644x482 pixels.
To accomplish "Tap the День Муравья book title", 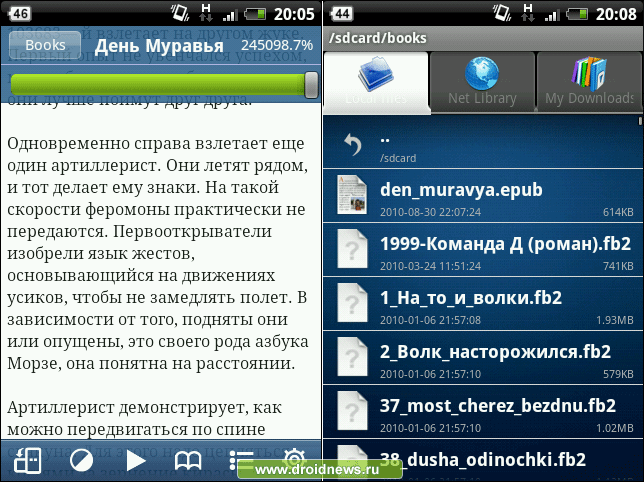I will [x=159, y=46].
